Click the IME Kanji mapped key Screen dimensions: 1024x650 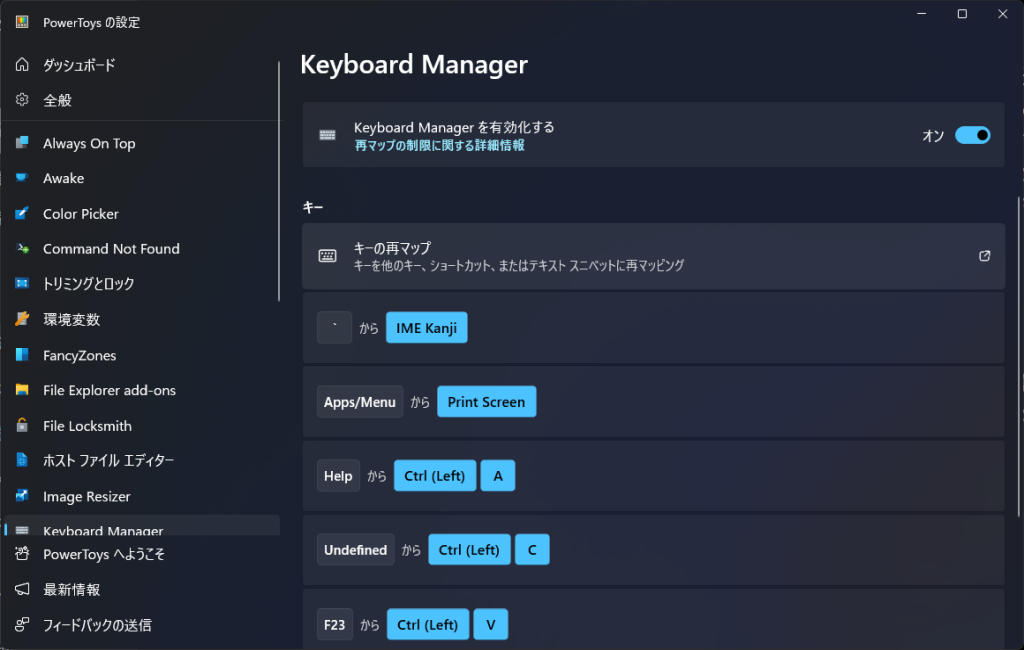pyautogui.click(x=426, y=327)
